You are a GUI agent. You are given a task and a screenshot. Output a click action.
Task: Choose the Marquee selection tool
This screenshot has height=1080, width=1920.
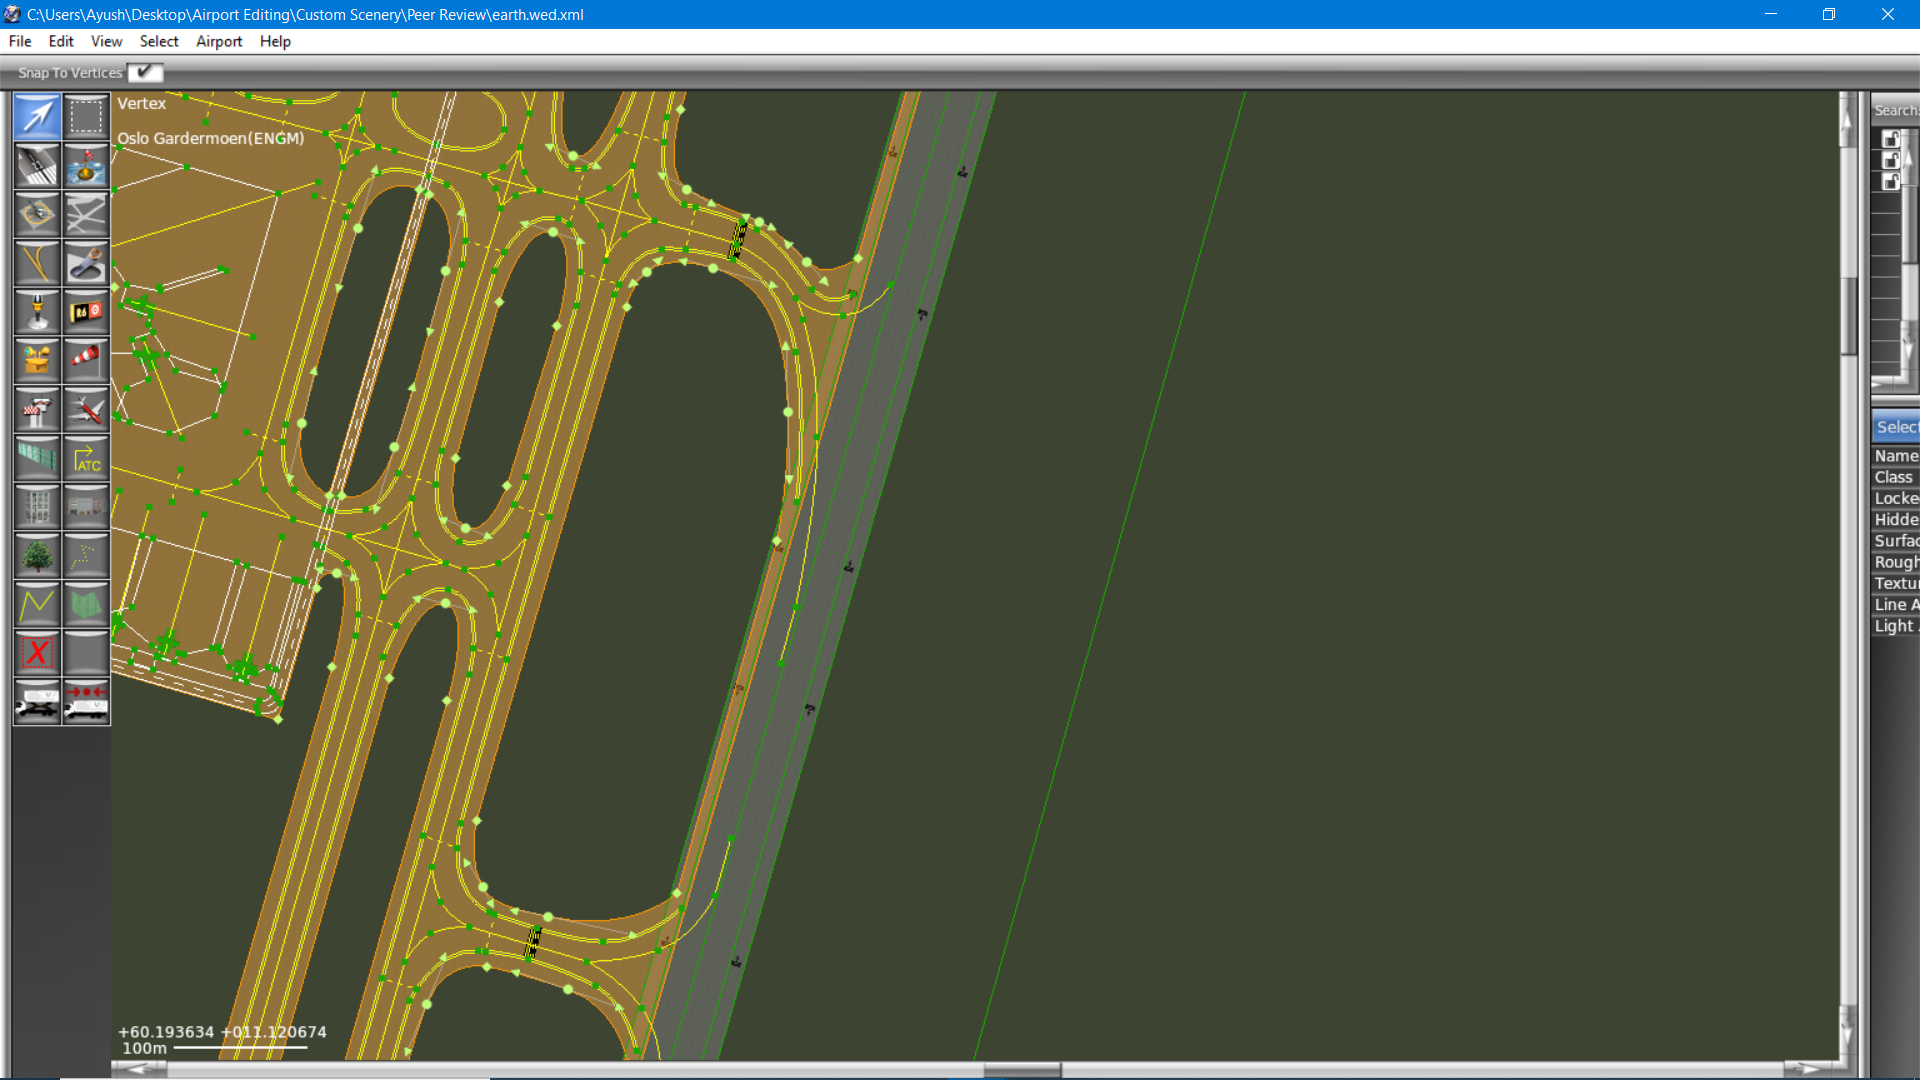tap(86, 117)
